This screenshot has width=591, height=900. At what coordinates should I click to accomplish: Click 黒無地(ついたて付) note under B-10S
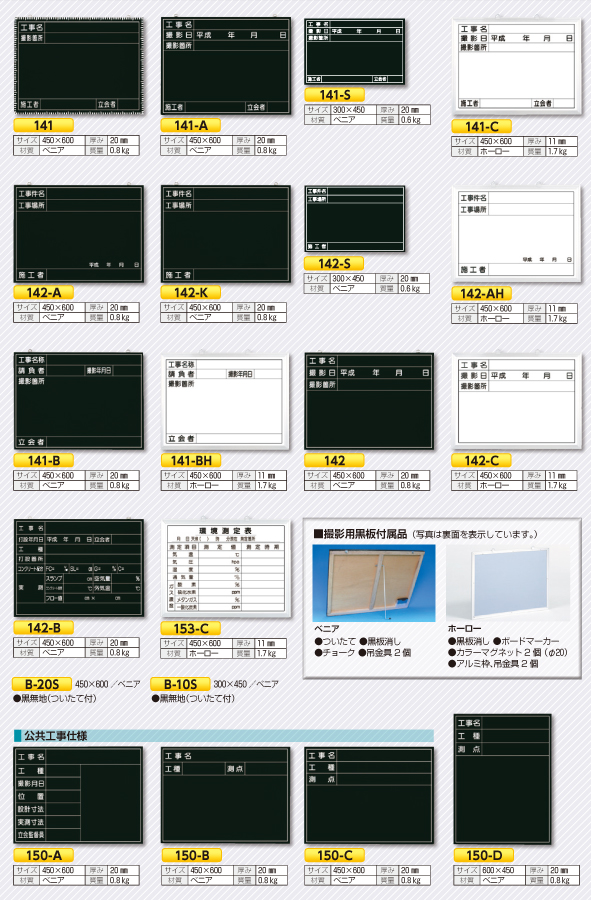[193, 699]
